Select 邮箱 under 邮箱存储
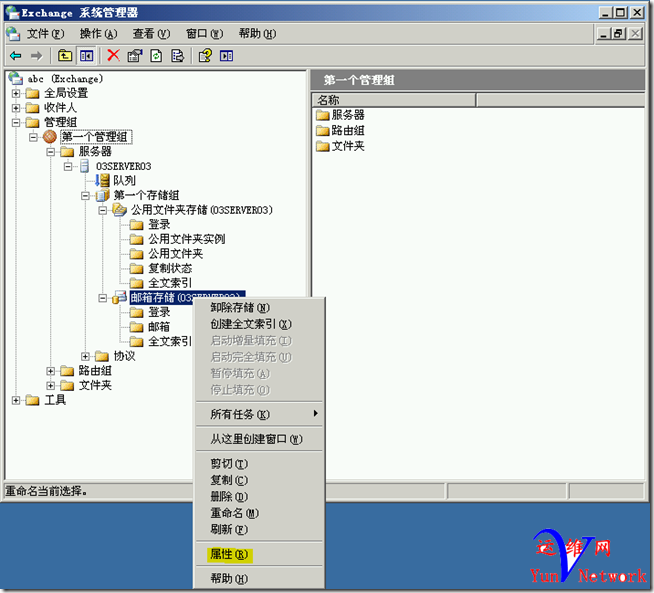Screen dimensions: 654x593 coord(159,327)
